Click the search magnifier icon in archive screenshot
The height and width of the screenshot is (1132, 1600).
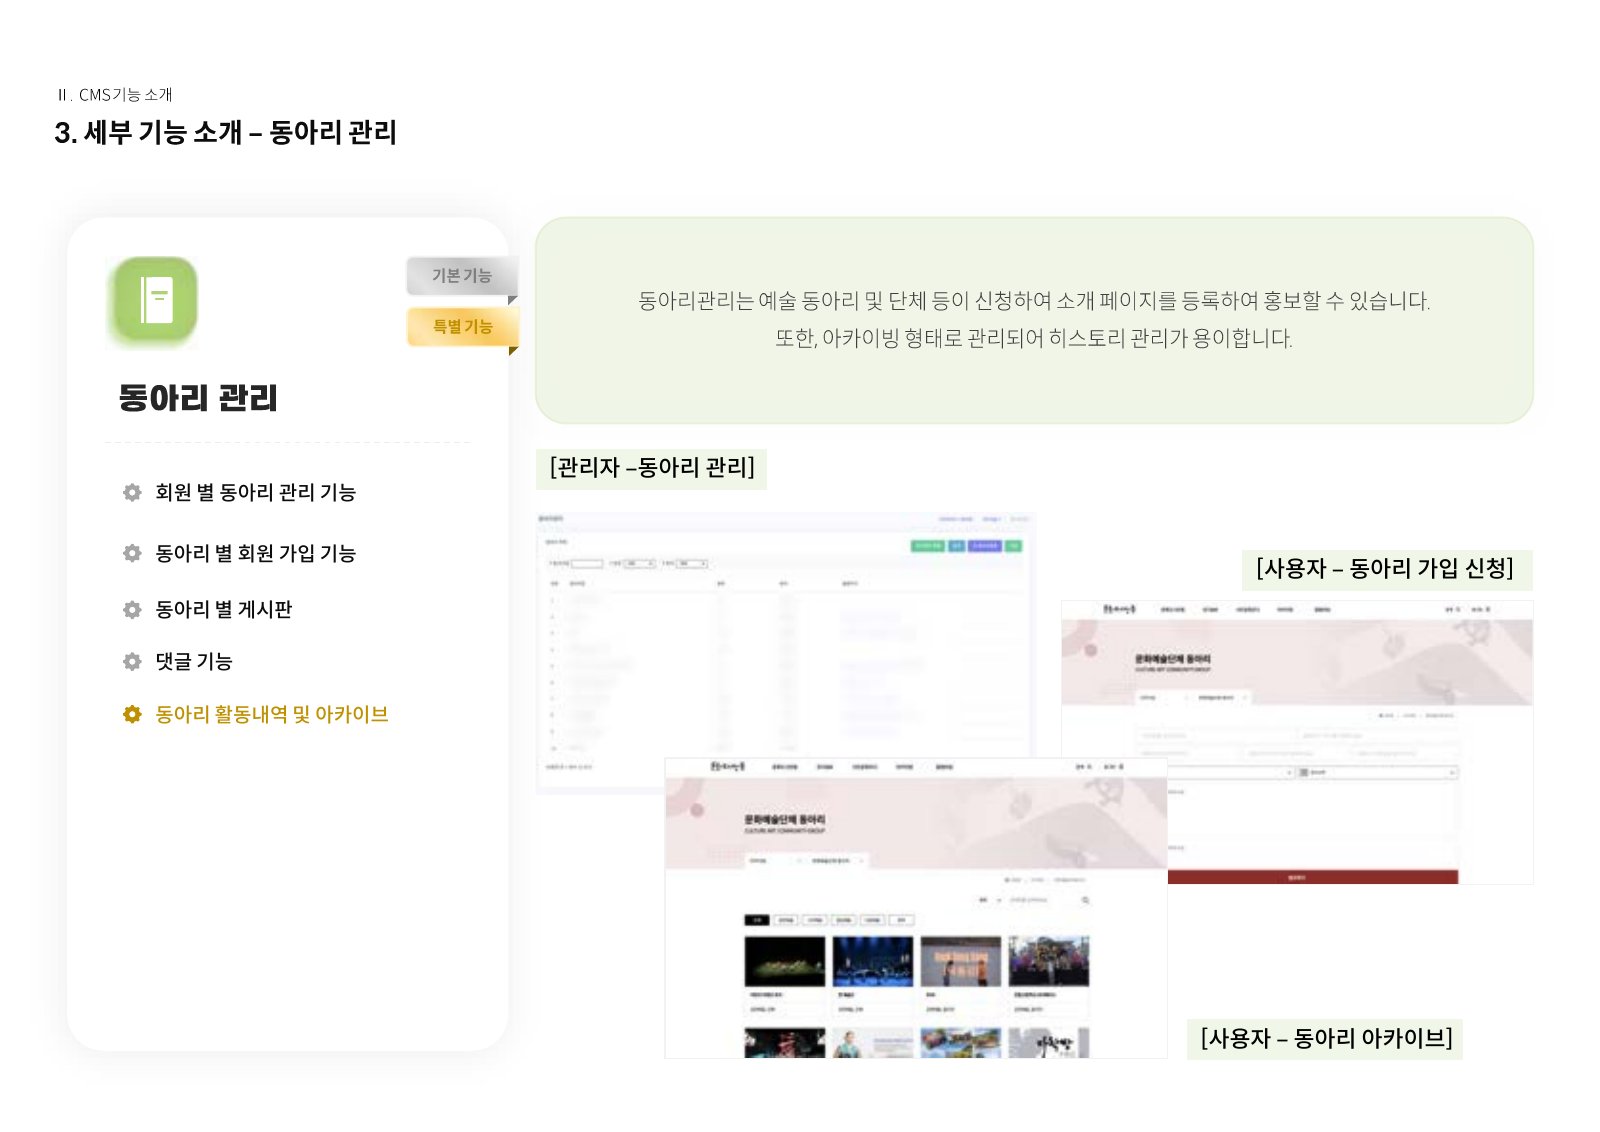[1085, 900]
